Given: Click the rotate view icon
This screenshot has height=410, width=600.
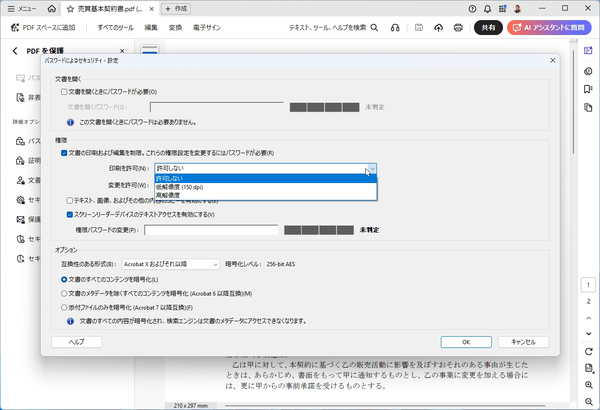Looking at the screenshot, I should [589, 351].
